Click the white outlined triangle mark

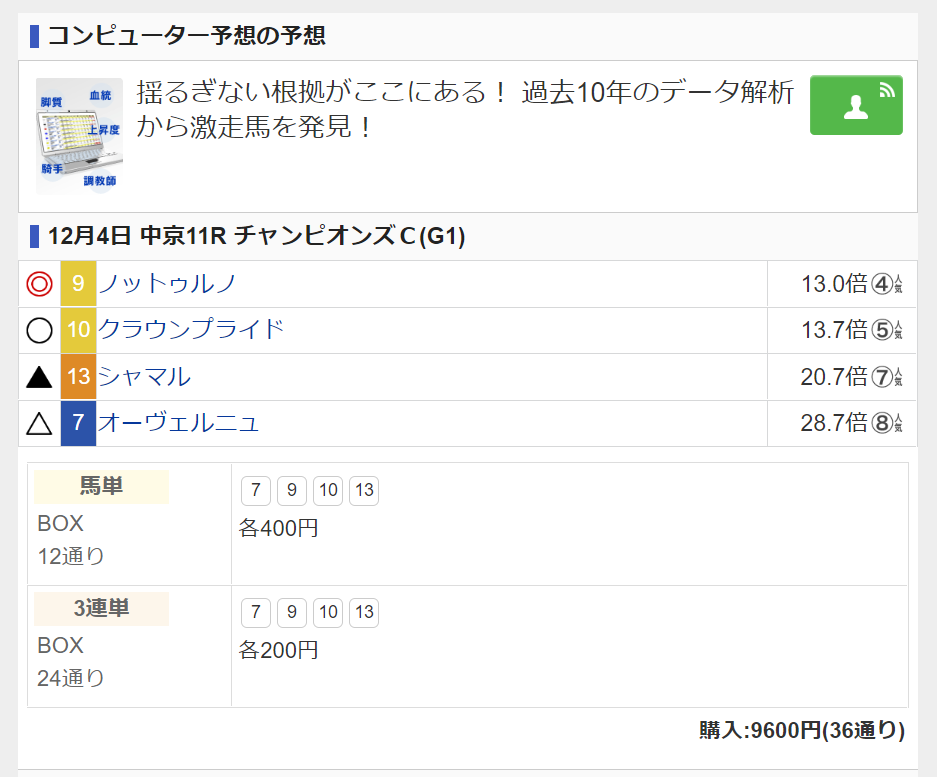(39, 424)
